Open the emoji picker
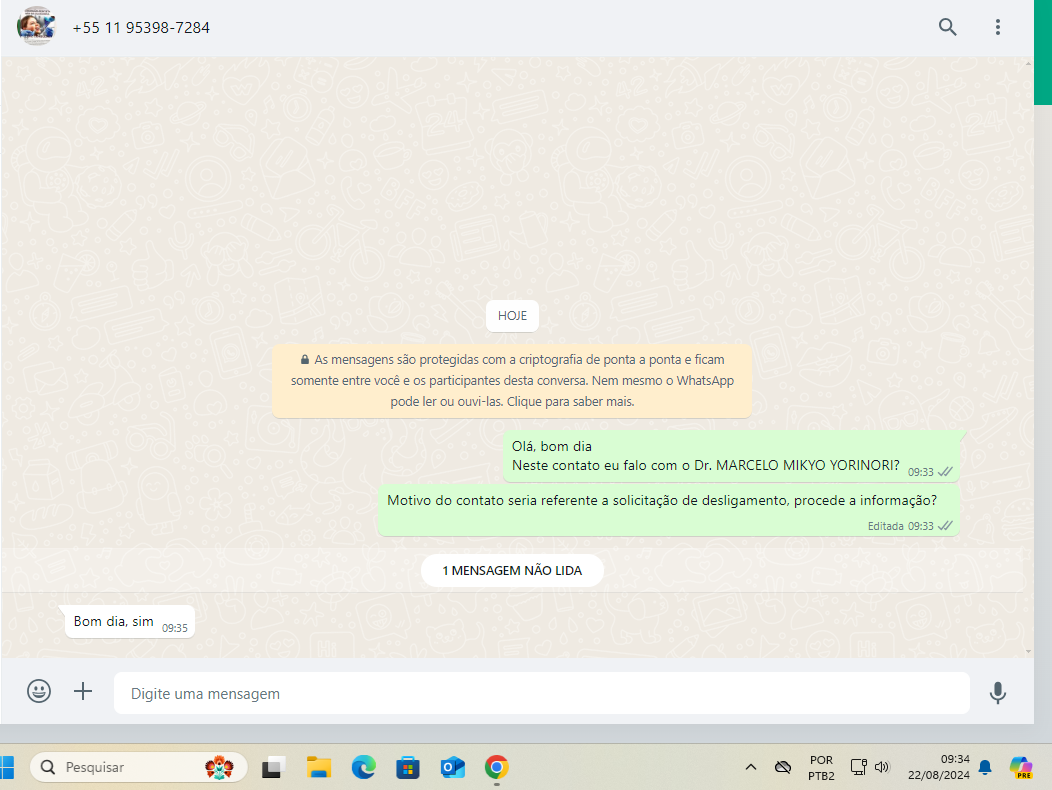The height and width of the screenshot is (790, 1052). pyautogui.click(x=39, y=691)
